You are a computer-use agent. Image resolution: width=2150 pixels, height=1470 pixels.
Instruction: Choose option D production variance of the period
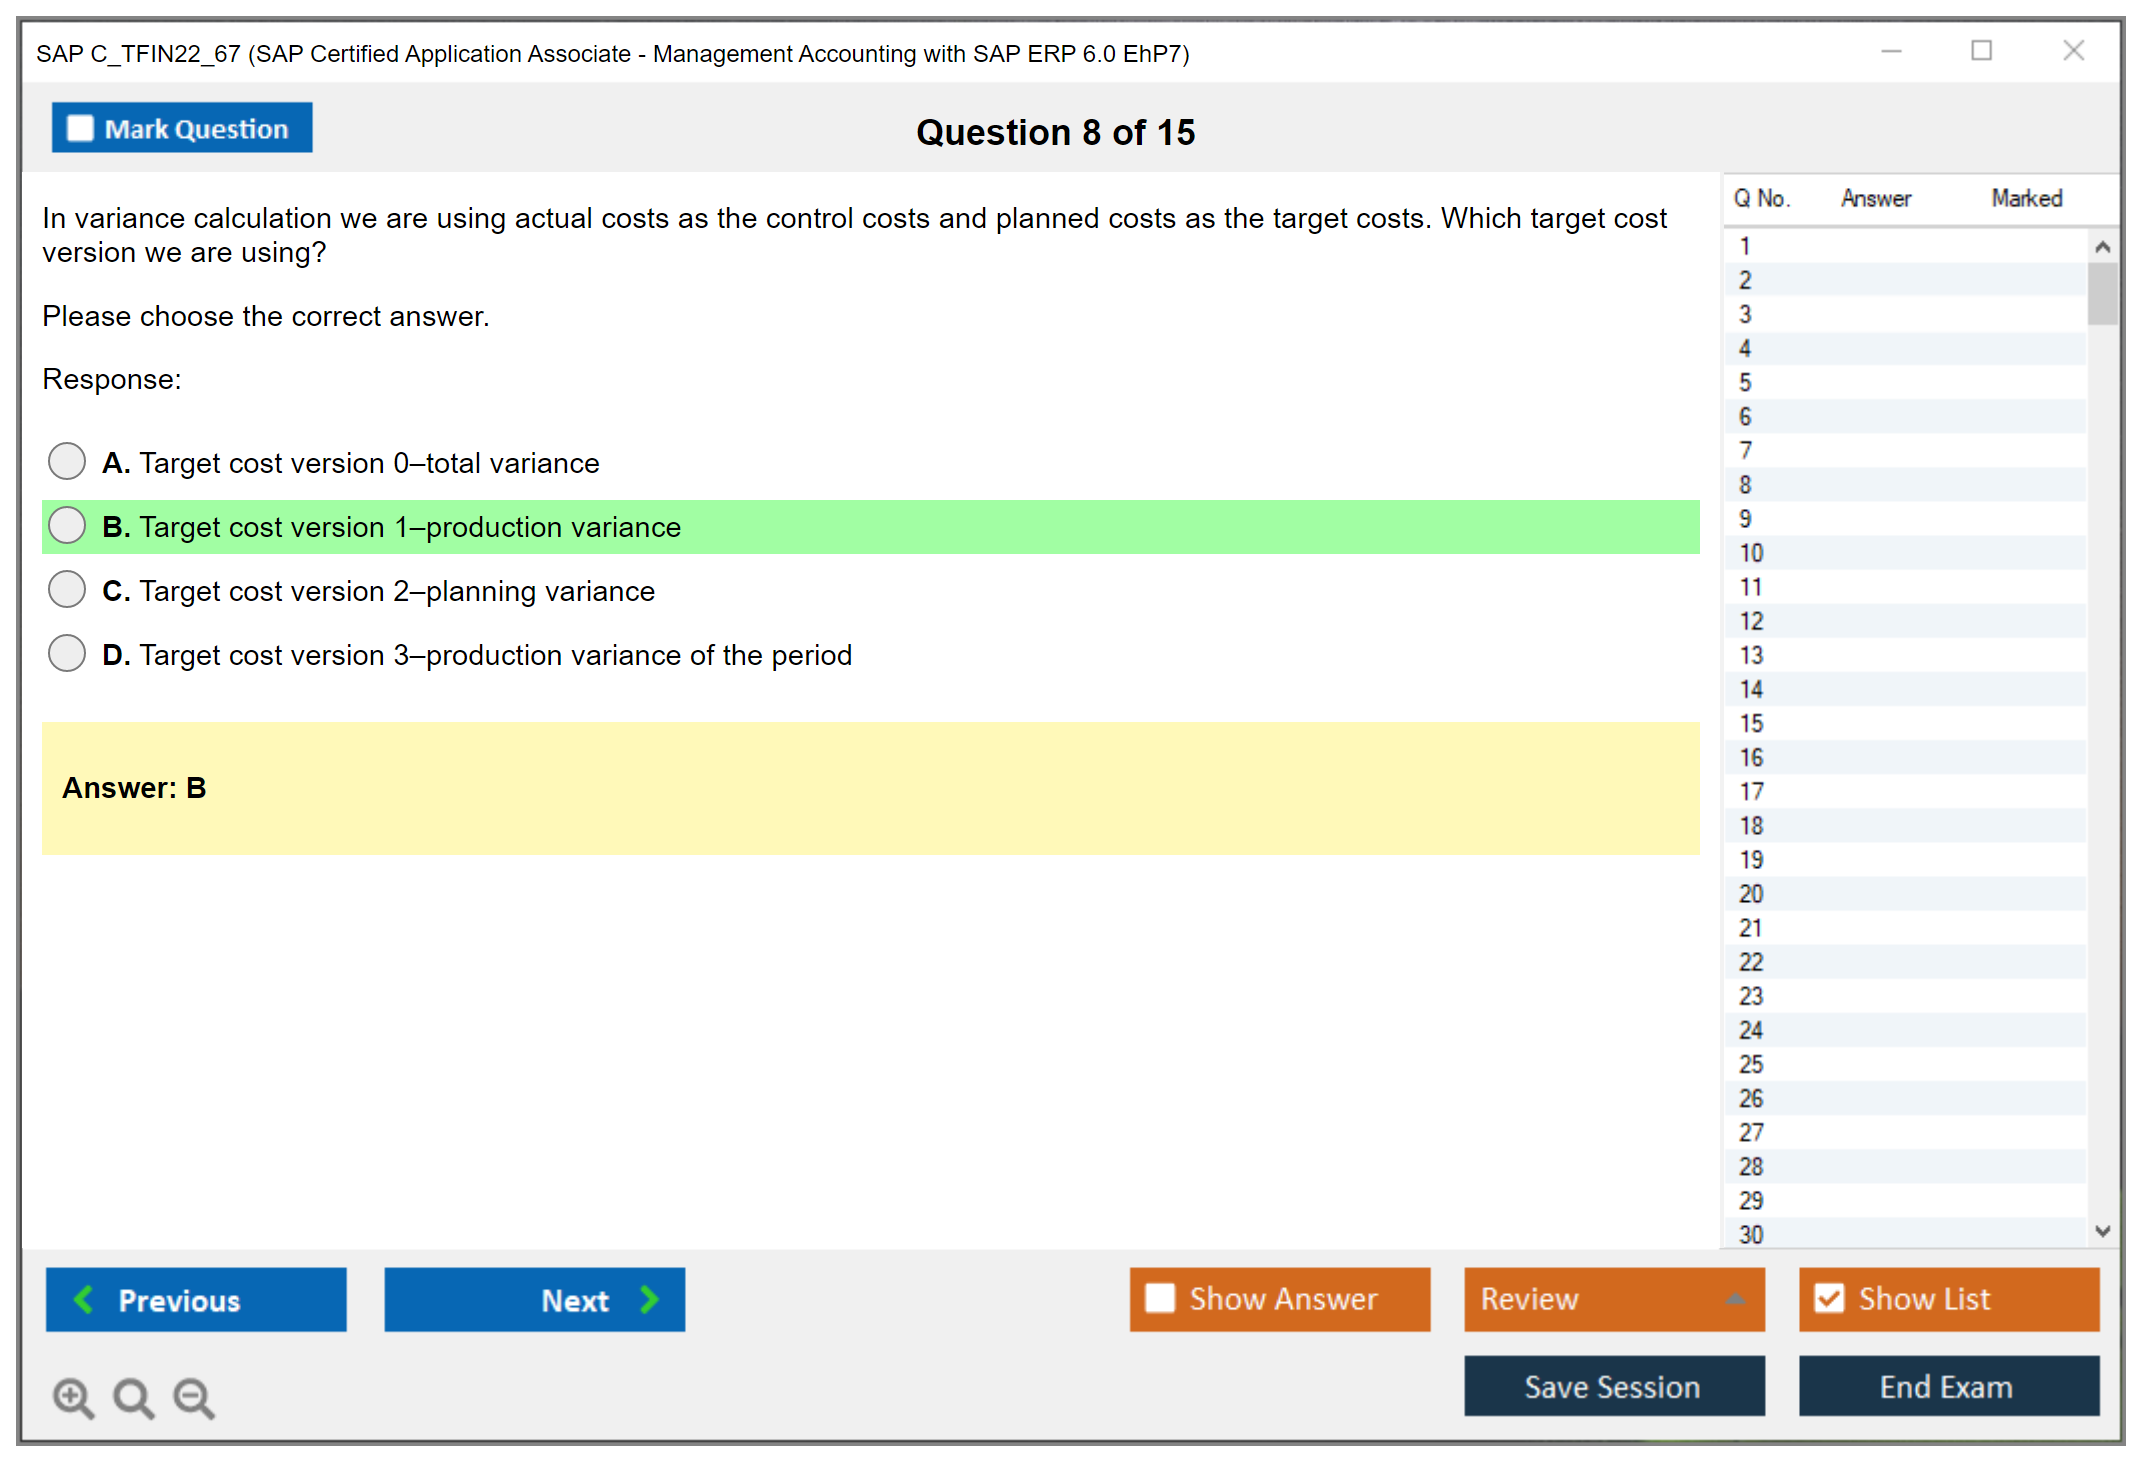click(x=67, y=653)
